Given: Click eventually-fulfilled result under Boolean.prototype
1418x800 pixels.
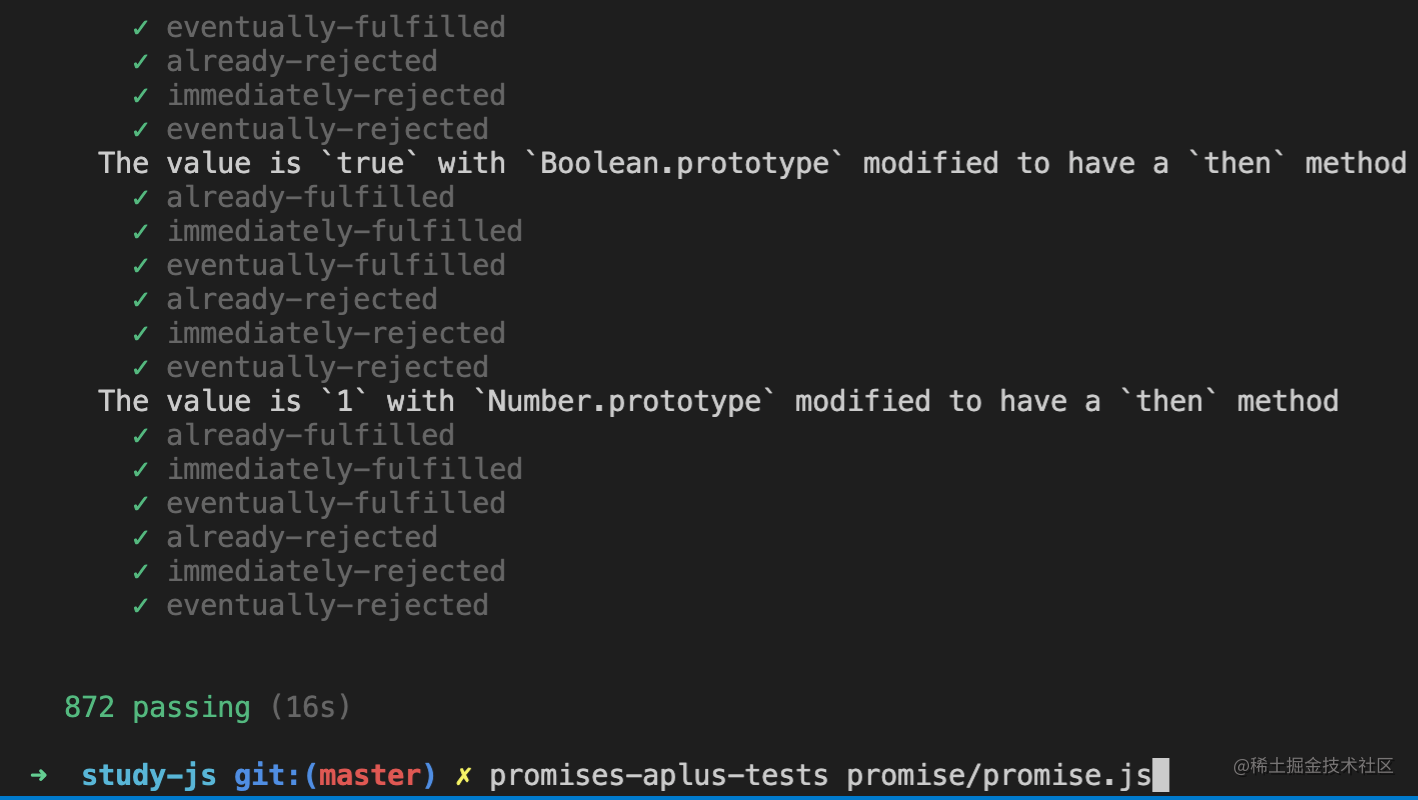Looking at the screenshot, I should 336,265.
